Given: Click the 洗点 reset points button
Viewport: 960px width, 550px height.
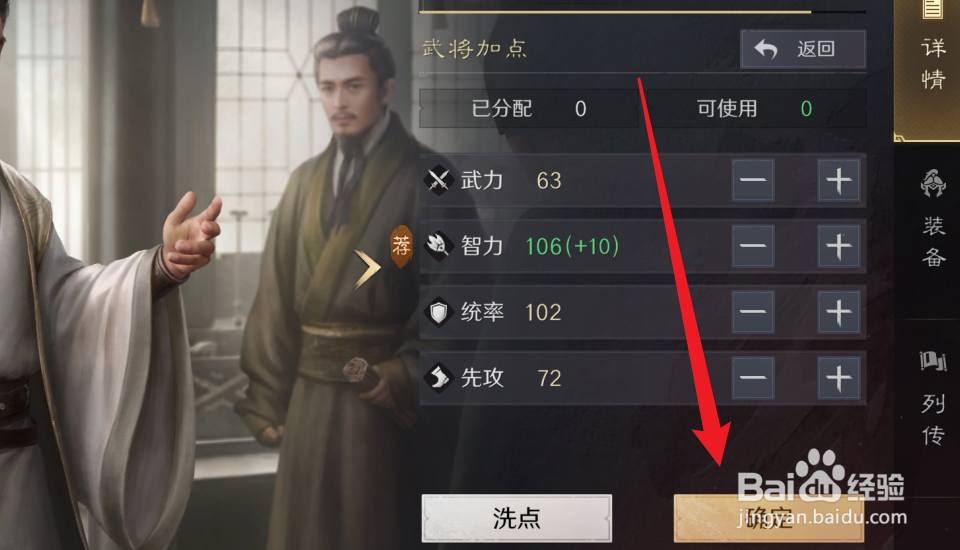Looking at the screenshot, I should (x=517, y=518).
